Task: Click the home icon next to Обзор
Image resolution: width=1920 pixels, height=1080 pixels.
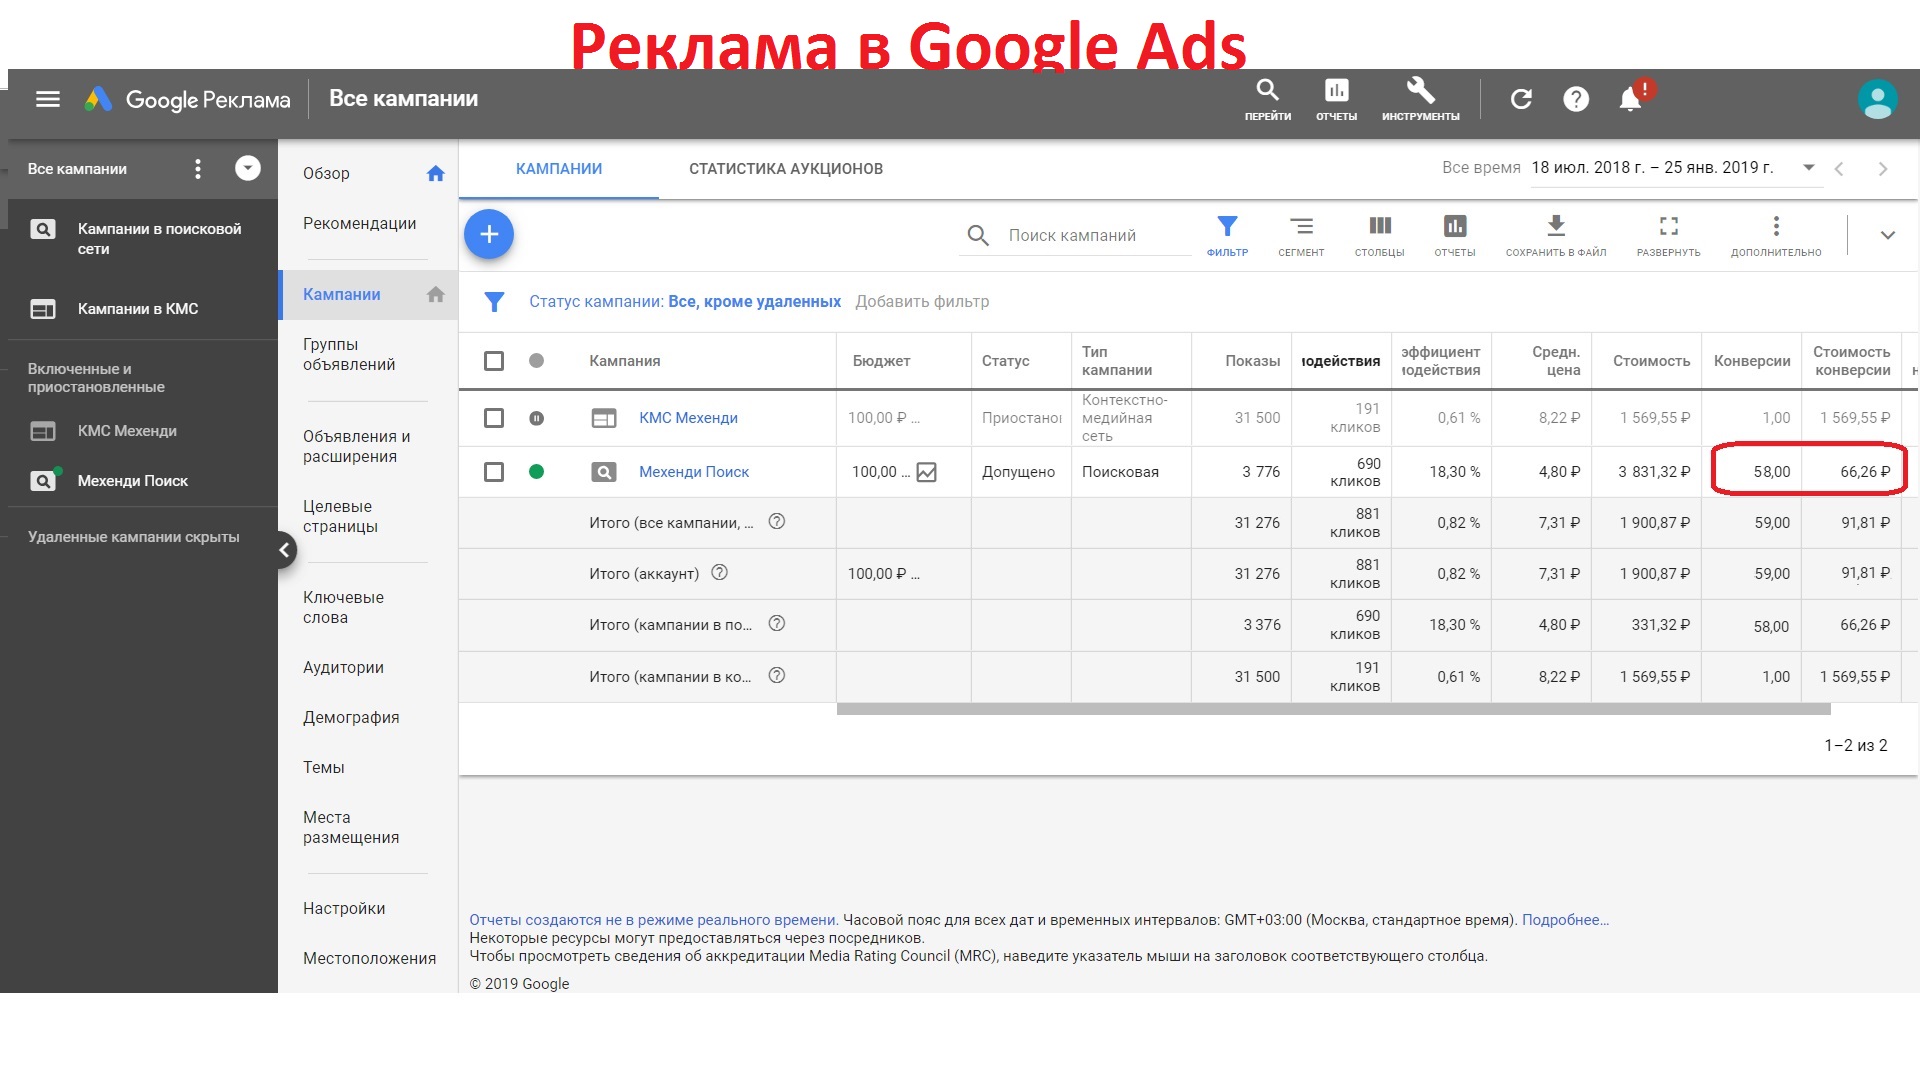Action: (435, 173)
